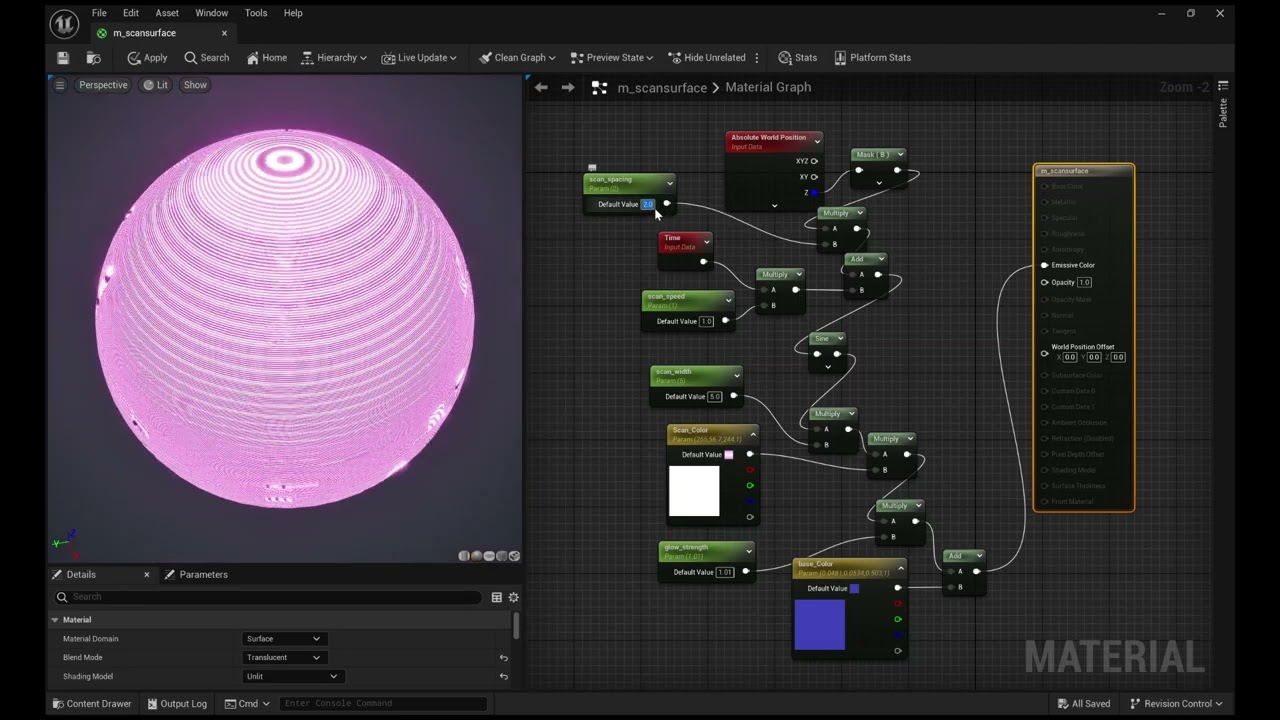Open the viewport options hamburger menu
This screenshot has width=1280, height=720.
(x=59, y=85)
